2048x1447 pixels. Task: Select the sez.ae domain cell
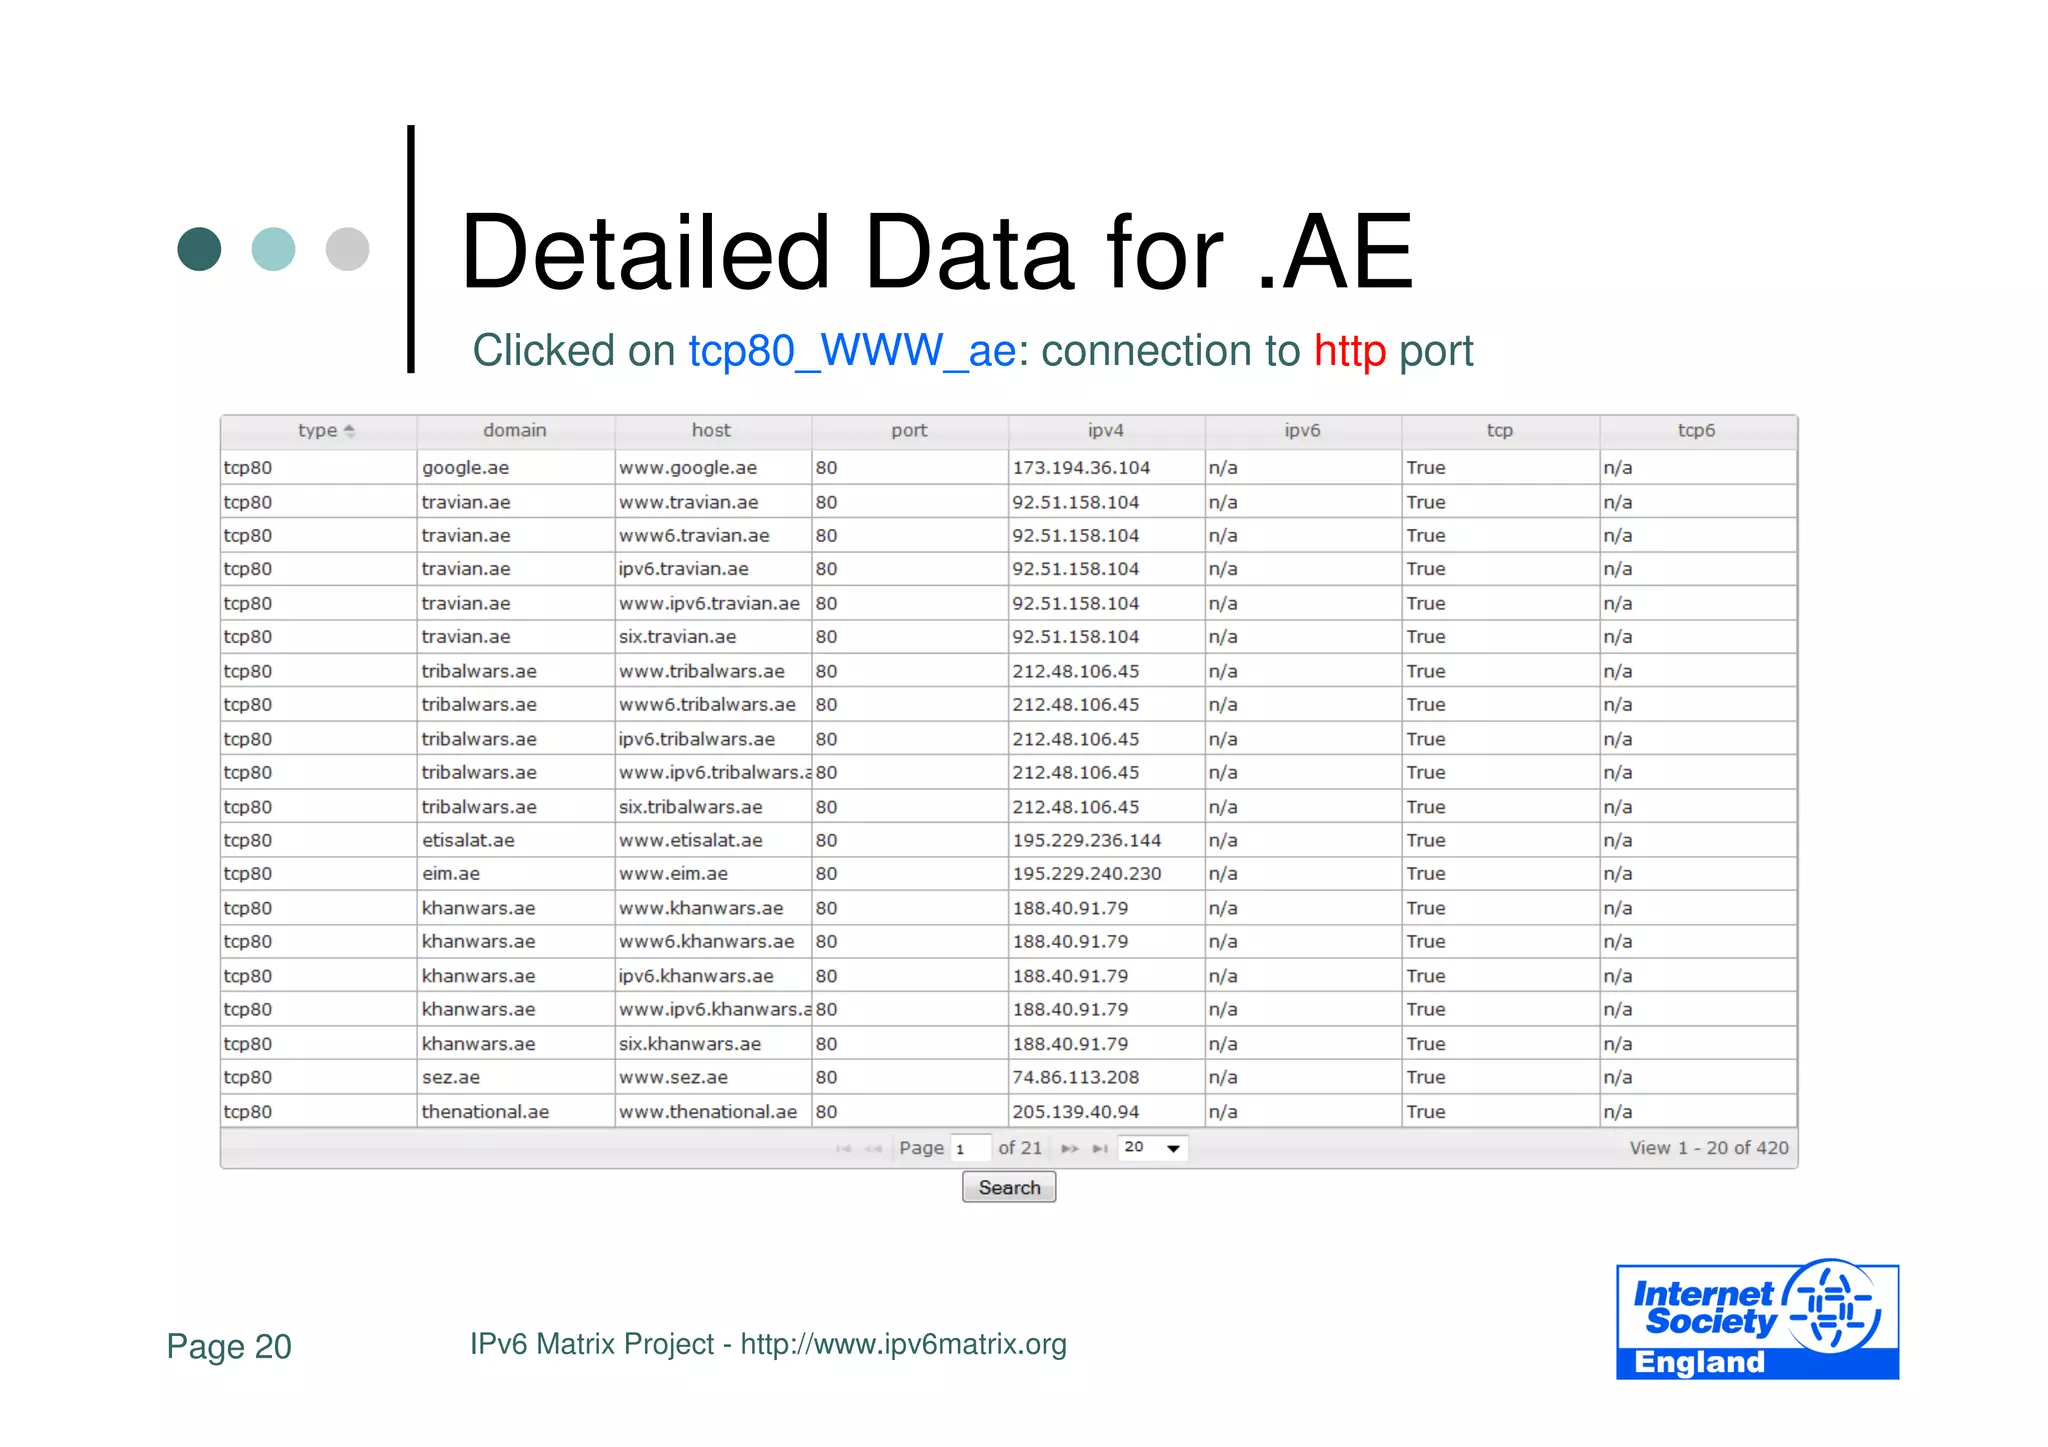(x=516, y=1078)
